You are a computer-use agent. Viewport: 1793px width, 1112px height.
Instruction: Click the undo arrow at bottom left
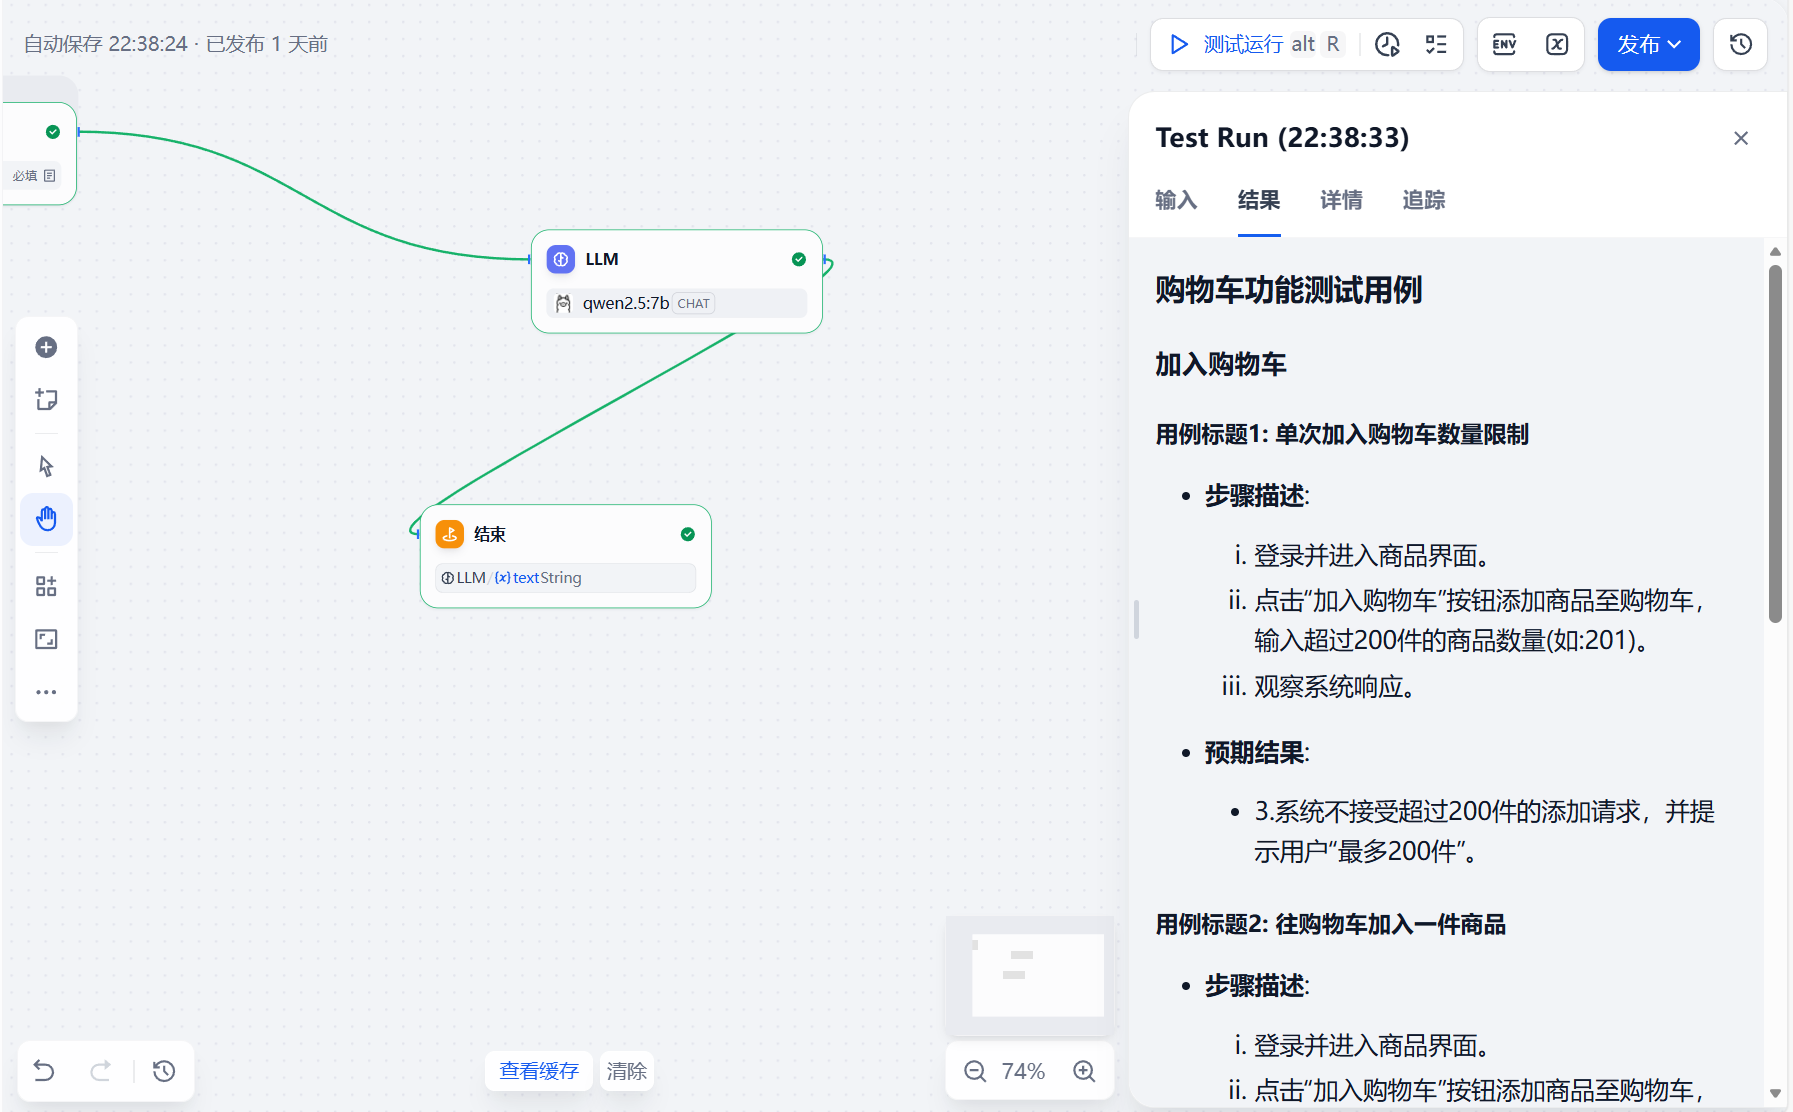[x=43, y=1071]
